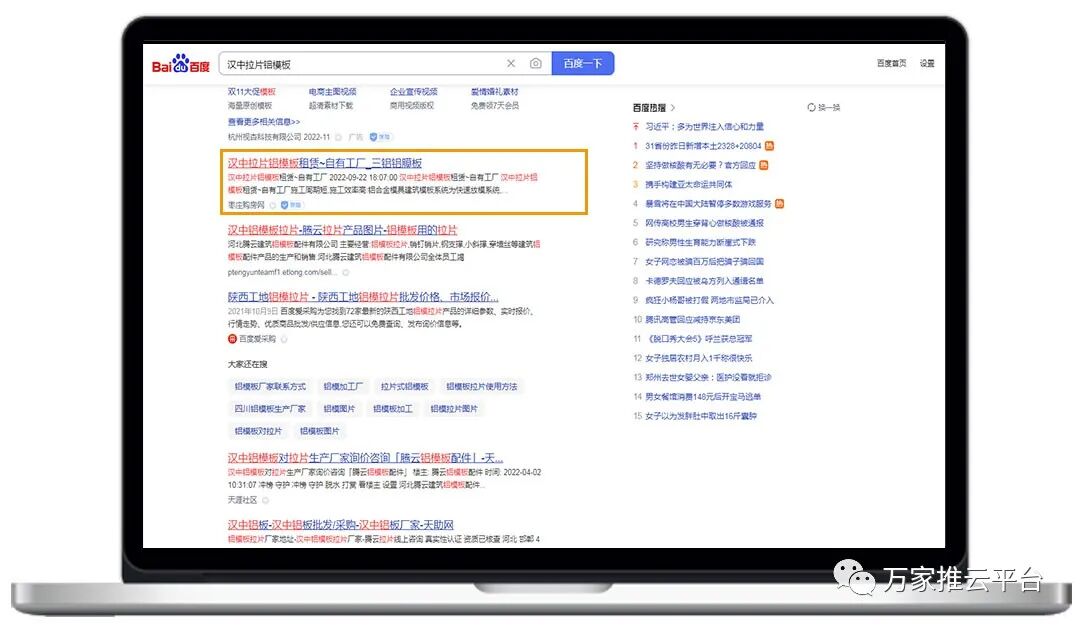Click the 保障 shield badge under 枣庄购房网
The width and height of the screenshot is (1080, 628).
click(x=291, y=205)
